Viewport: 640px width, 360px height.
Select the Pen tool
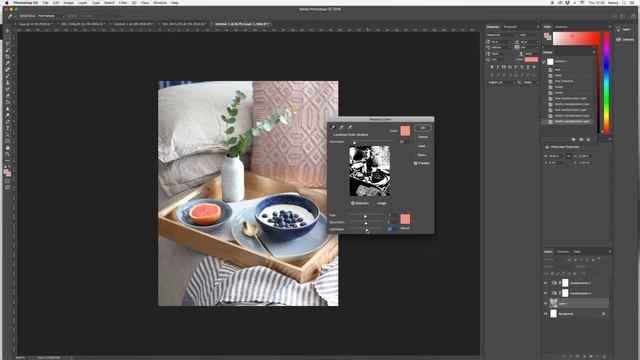point(7,122)
